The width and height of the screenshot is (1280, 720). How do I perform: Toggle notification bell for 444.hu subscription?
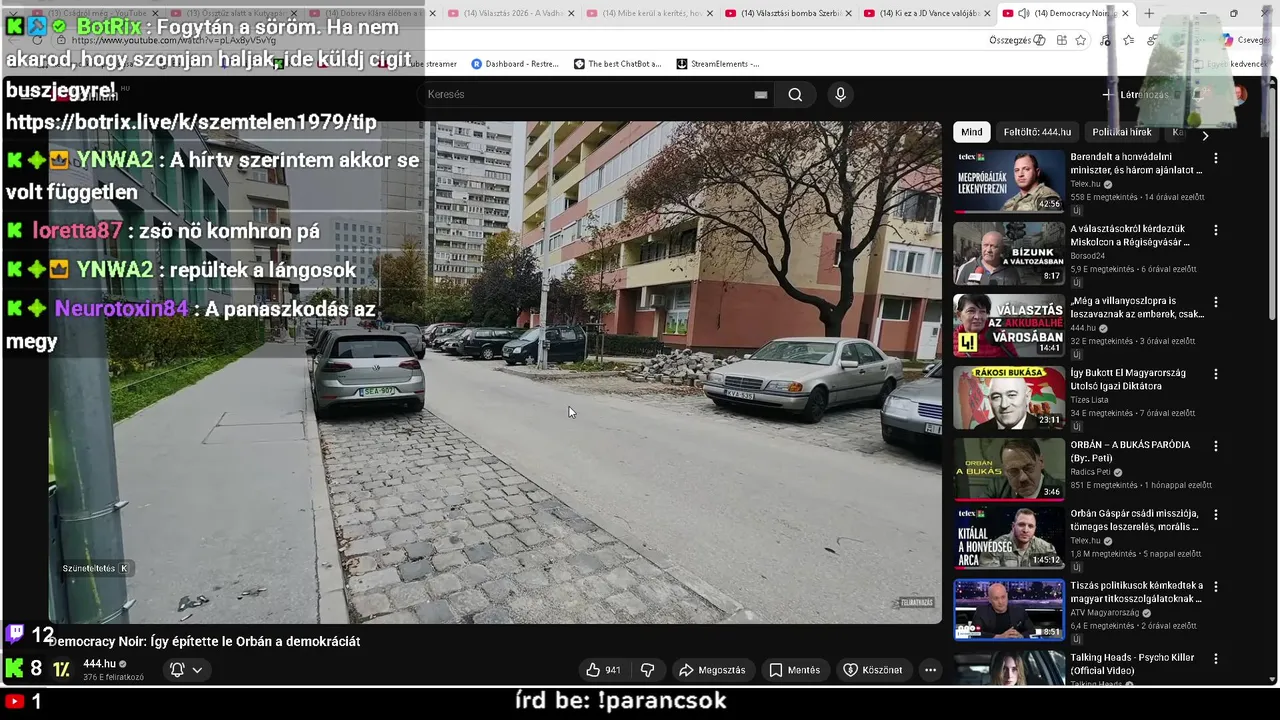tap(177, 670)
